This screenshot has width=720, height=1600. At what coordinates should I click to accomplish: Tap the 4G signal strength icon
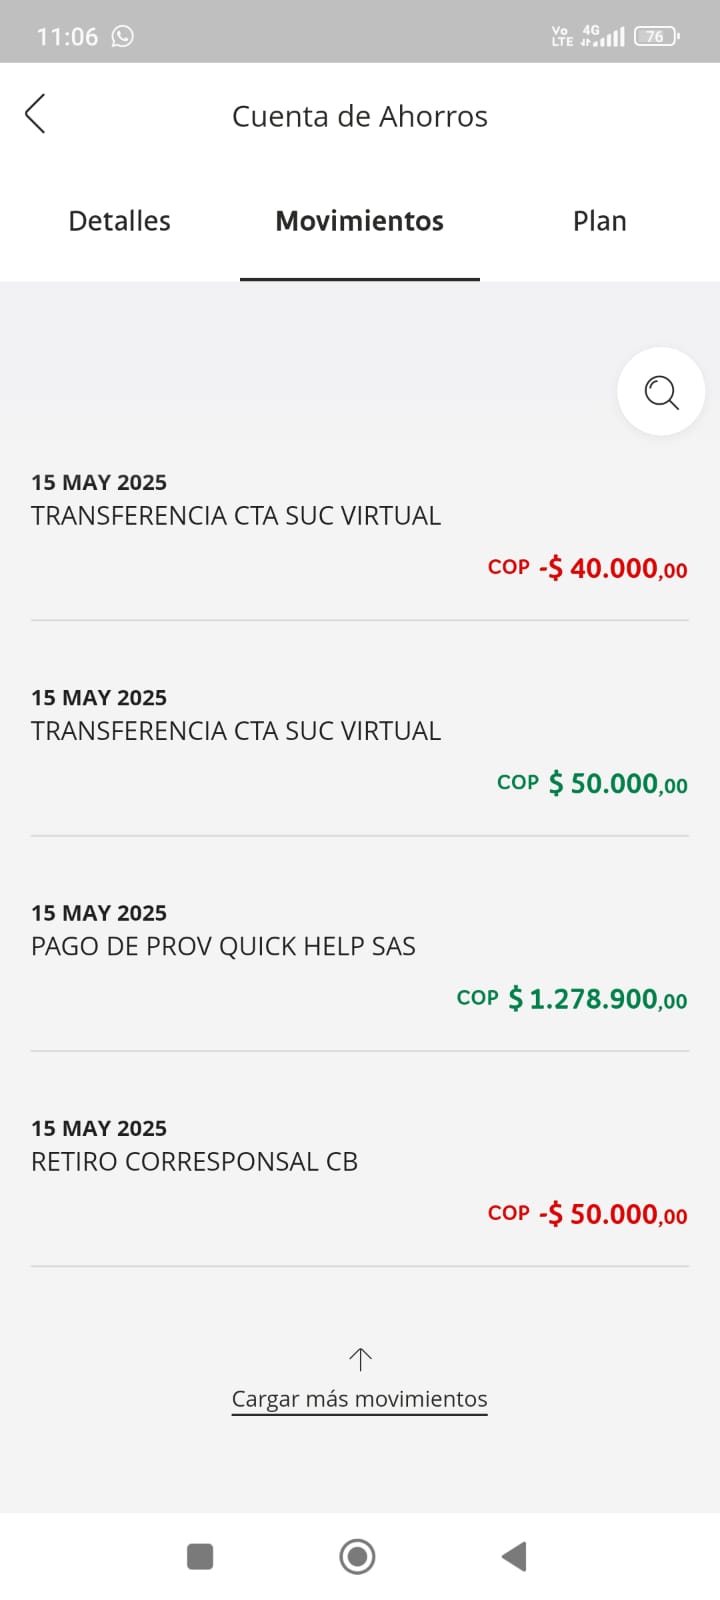(x=603, y=36)
